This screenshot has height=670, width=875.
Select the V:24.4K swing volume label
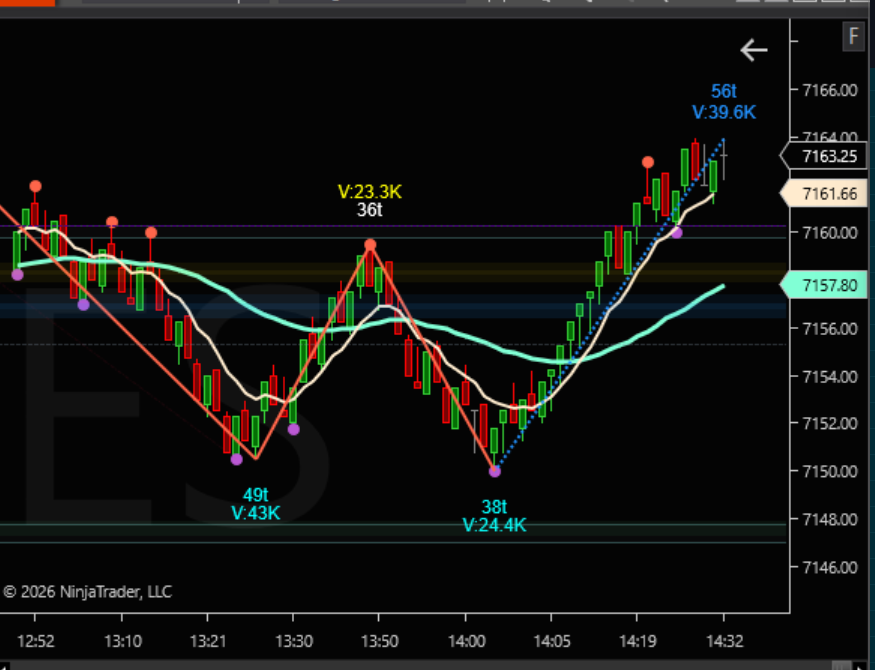[x=494, y=525]
